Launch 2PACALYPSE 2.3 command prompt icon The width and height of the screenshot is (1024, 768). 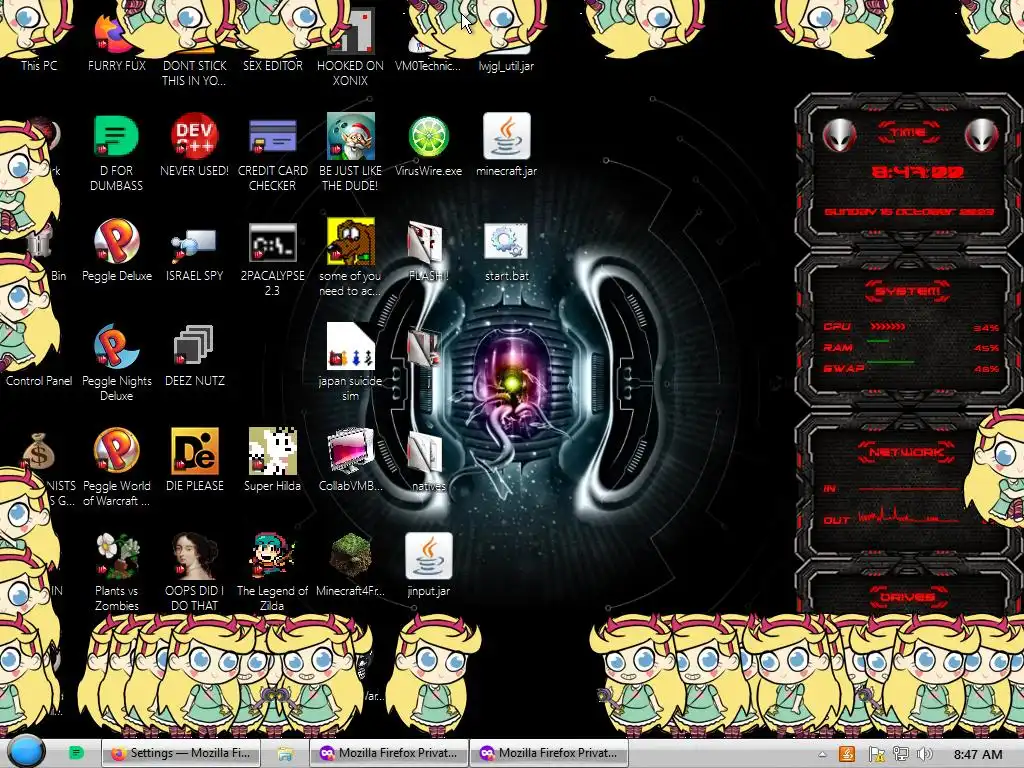point(272,242)
